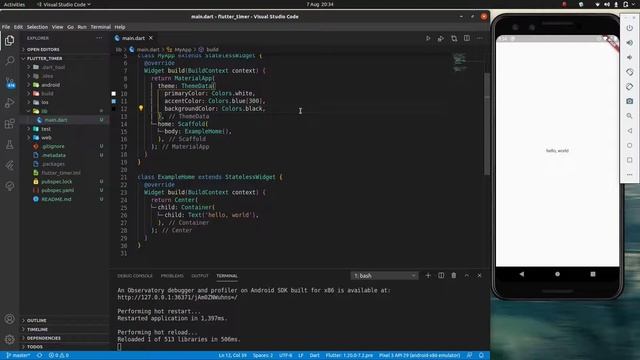Screen dimensions: 640x360
Task: Switch to the OUTPUT tab
Action: [x=200, y=276]
